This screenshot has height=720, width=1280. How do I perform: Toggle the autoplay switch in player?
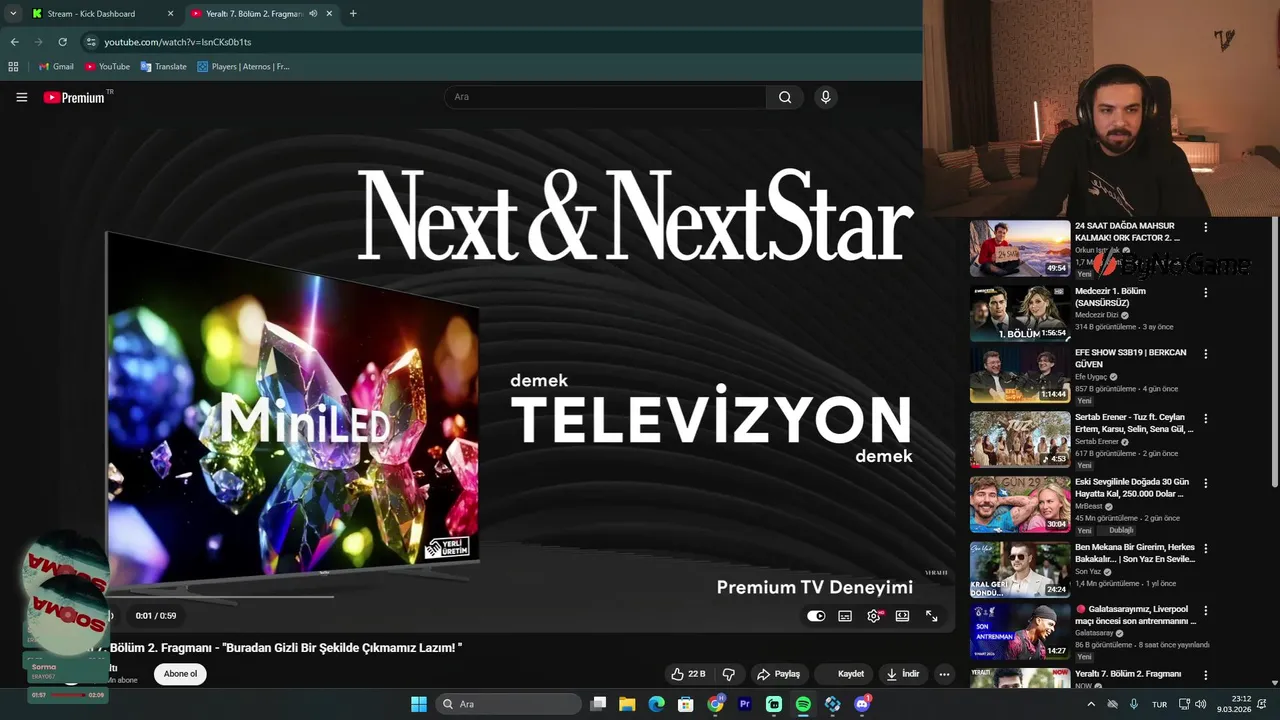click(x=816, y=616)
